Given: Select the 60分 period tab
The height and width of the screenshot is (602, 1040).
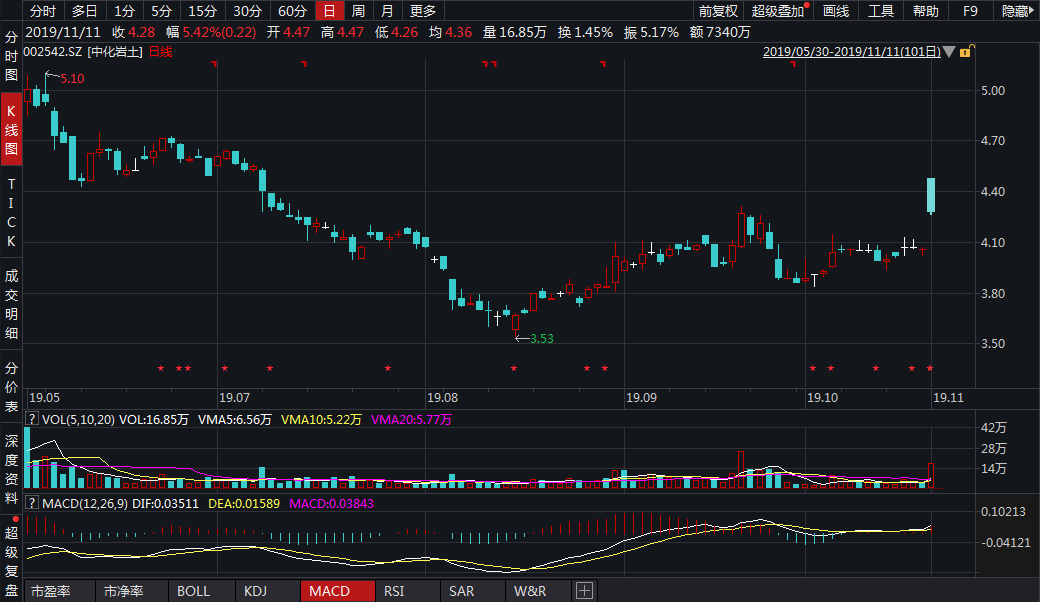Looking at the screenshot, I should click(x=292, y=11).
